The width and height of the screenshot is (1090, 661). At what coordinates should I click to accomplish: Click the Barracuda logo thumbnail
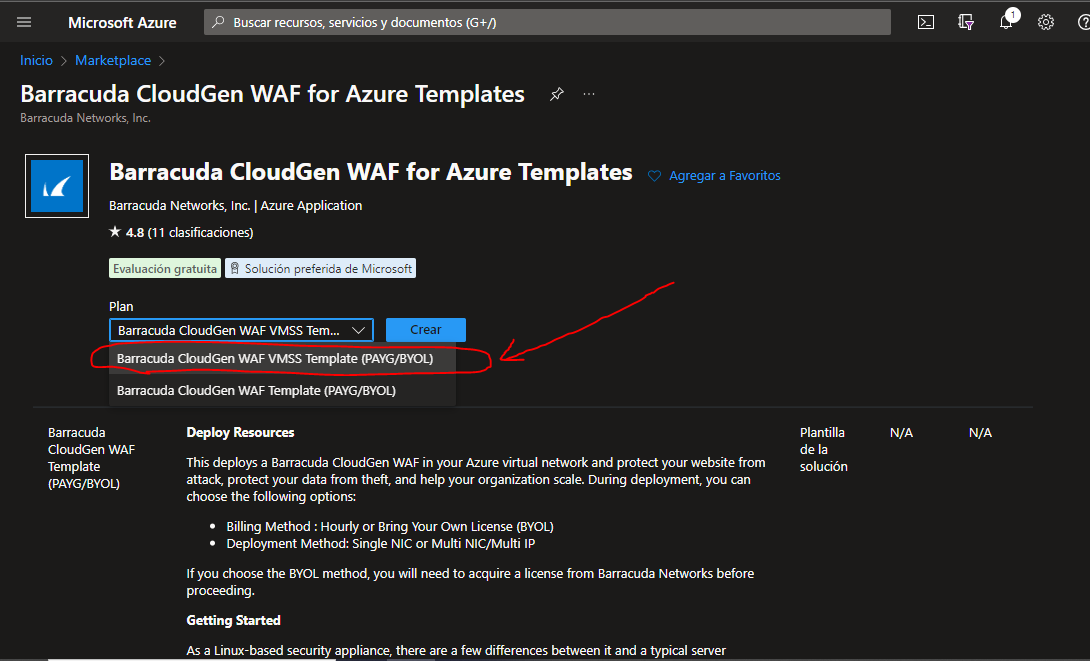[x=56, y=185]
